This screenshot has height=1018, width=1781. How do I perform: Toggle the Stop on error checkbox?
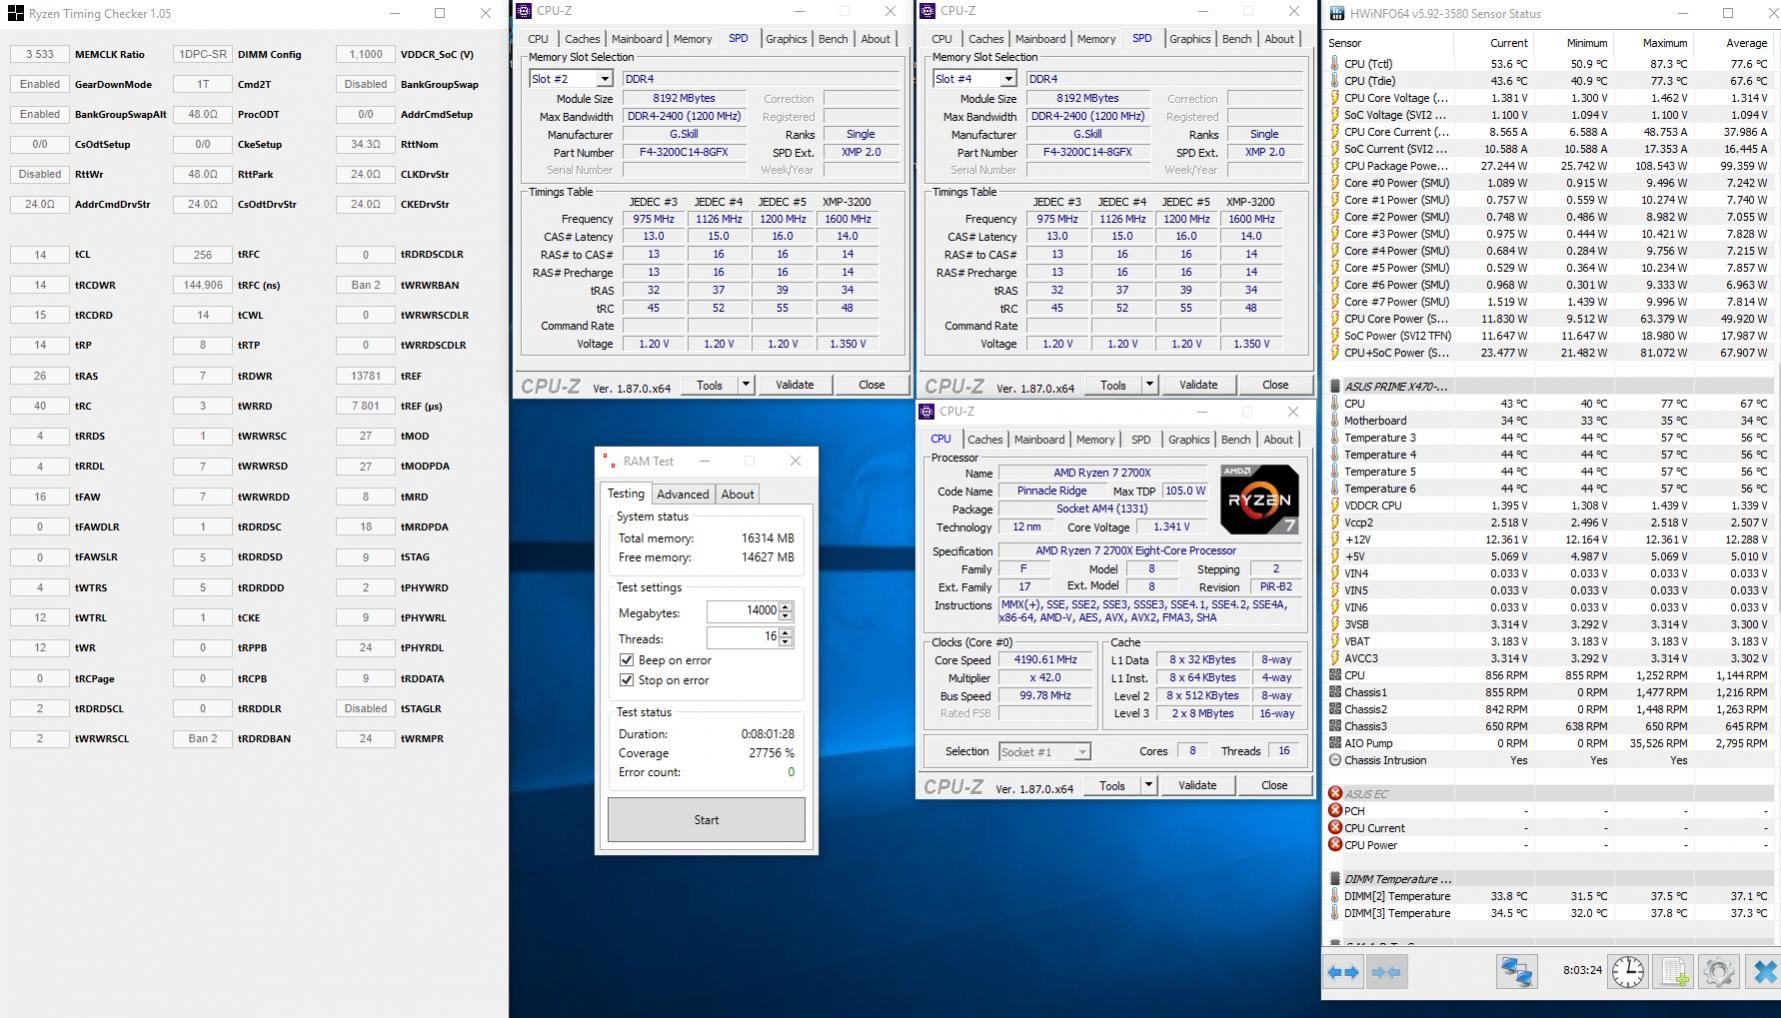627,680
